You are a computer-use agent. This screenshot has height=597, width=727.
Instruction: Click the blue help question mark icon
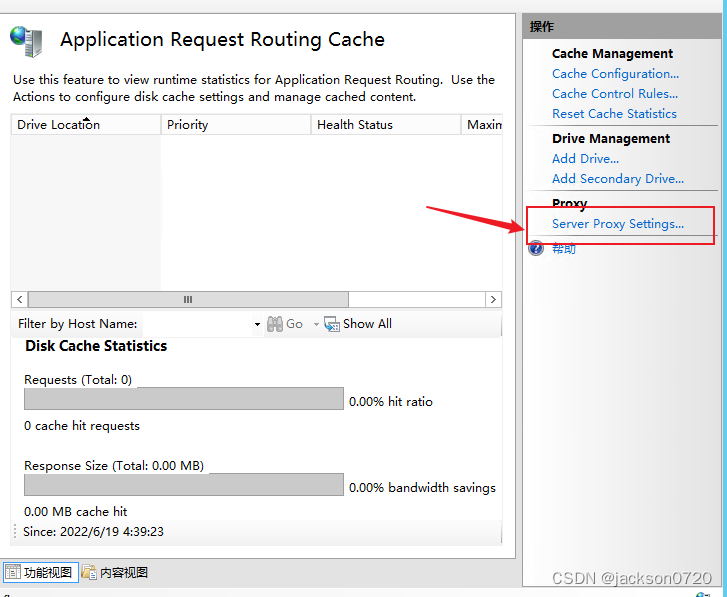(536, 248)
